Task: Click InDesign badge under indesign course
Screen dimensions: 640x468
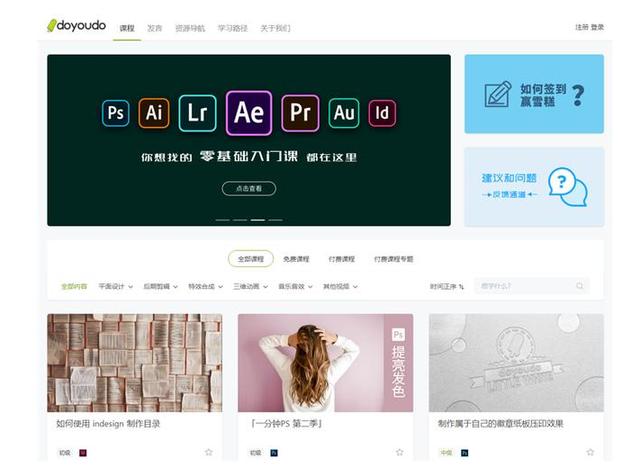Action: point(83,453)
